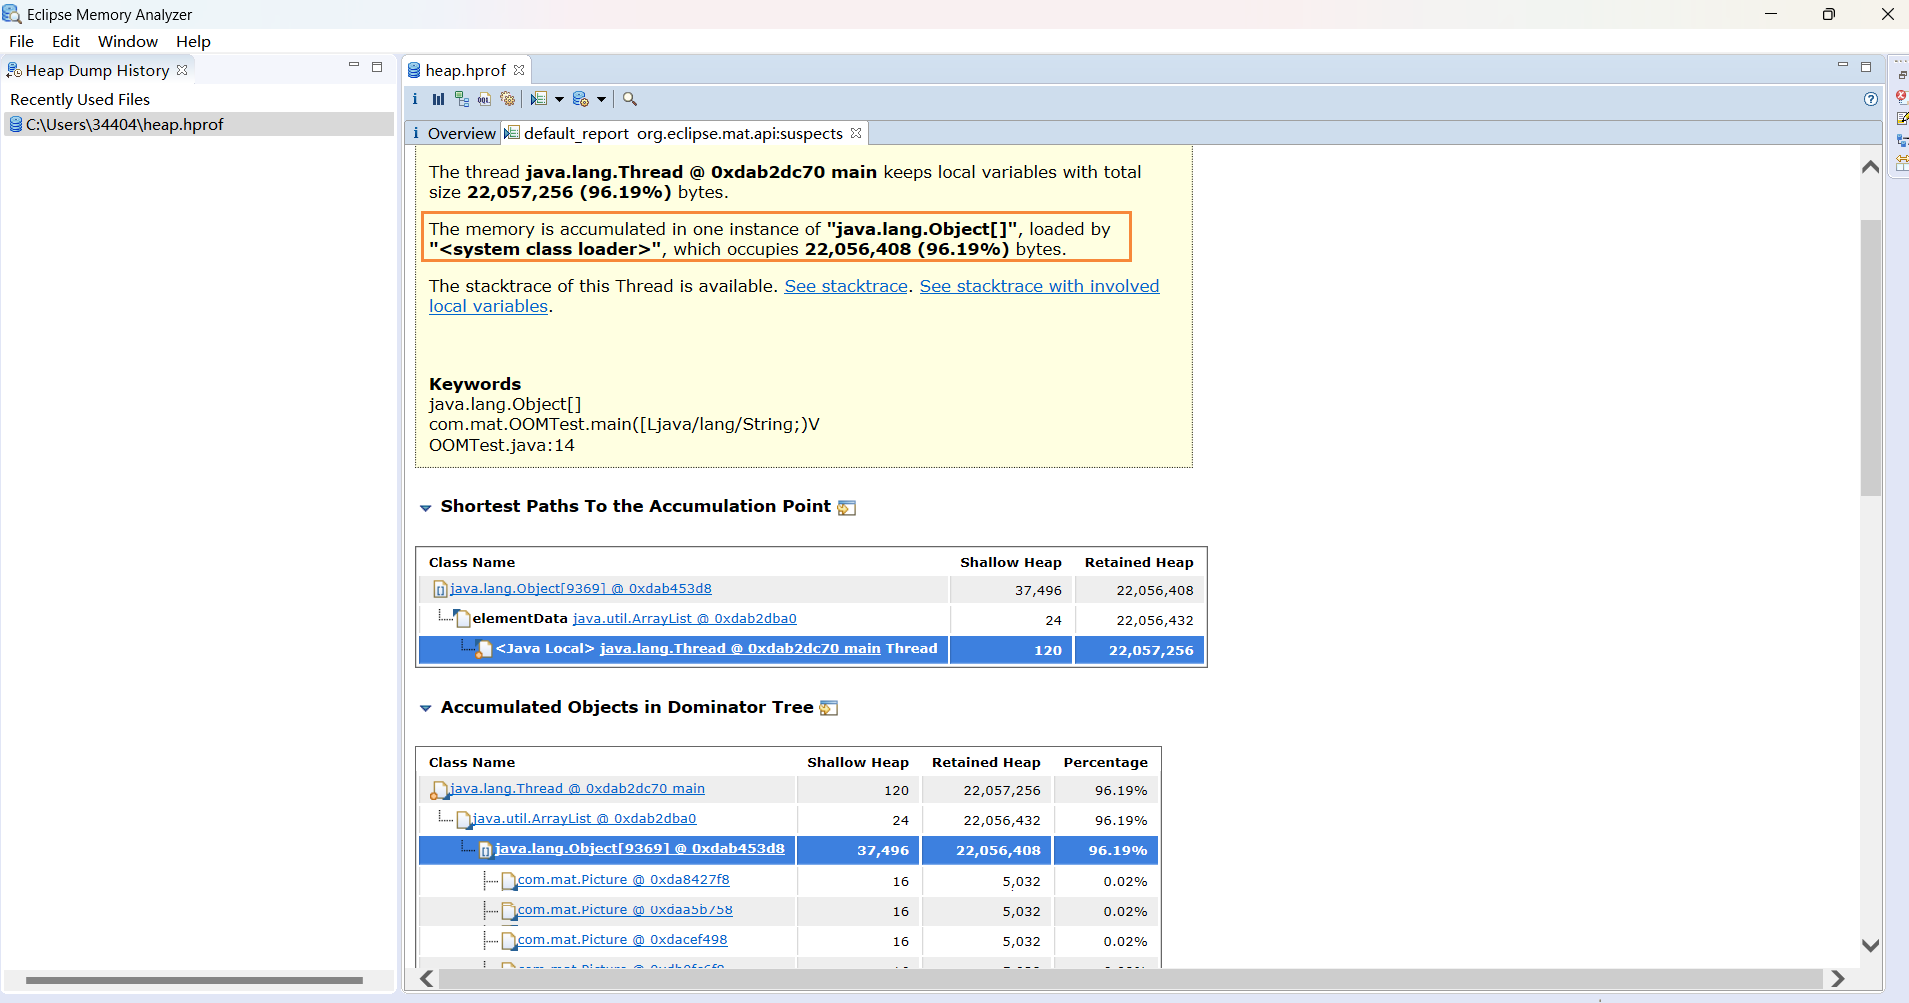Click the Restore icon in right trim bar
This screenshot has height=1003, width=1909.
point(1901,75)
